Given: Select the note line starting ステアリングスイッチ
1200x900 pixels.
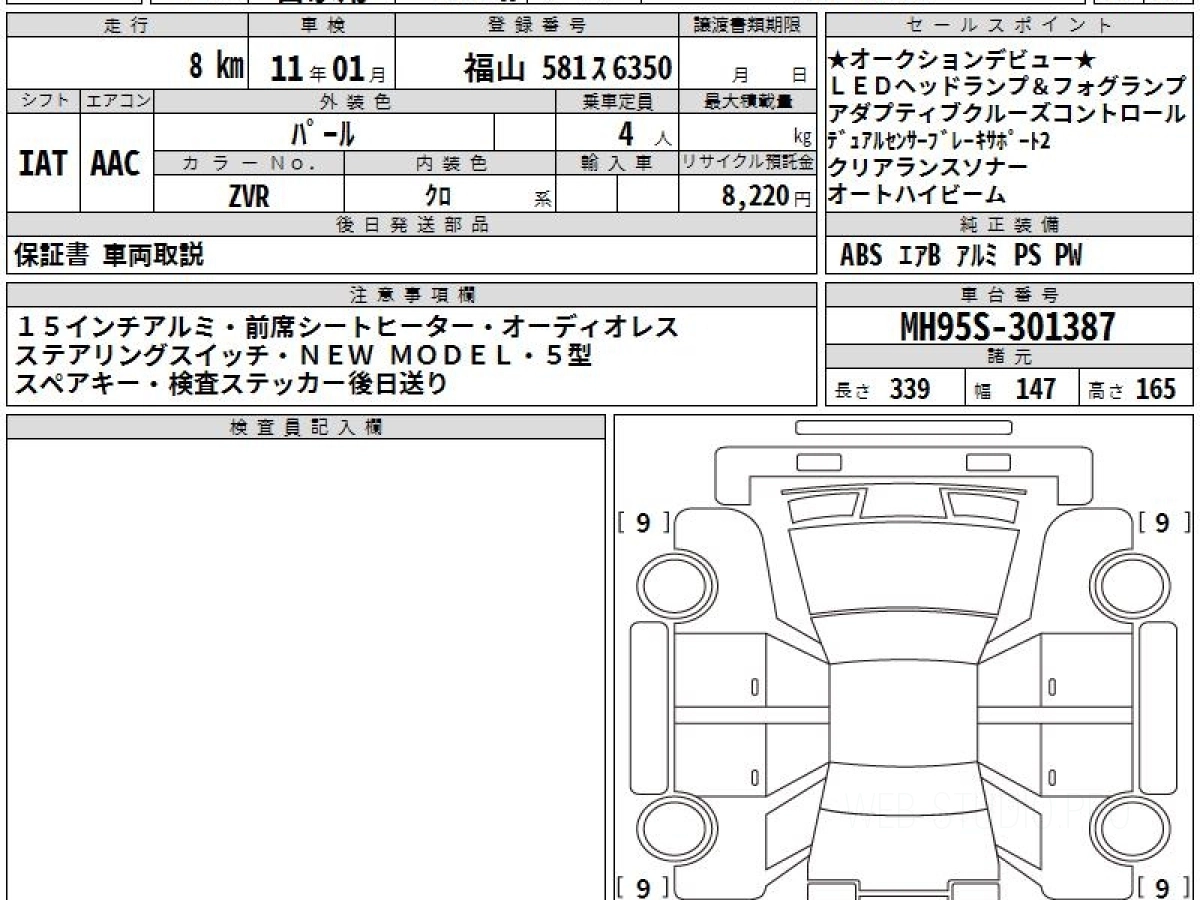Looking at the screenshot, I should pos(303,354).
